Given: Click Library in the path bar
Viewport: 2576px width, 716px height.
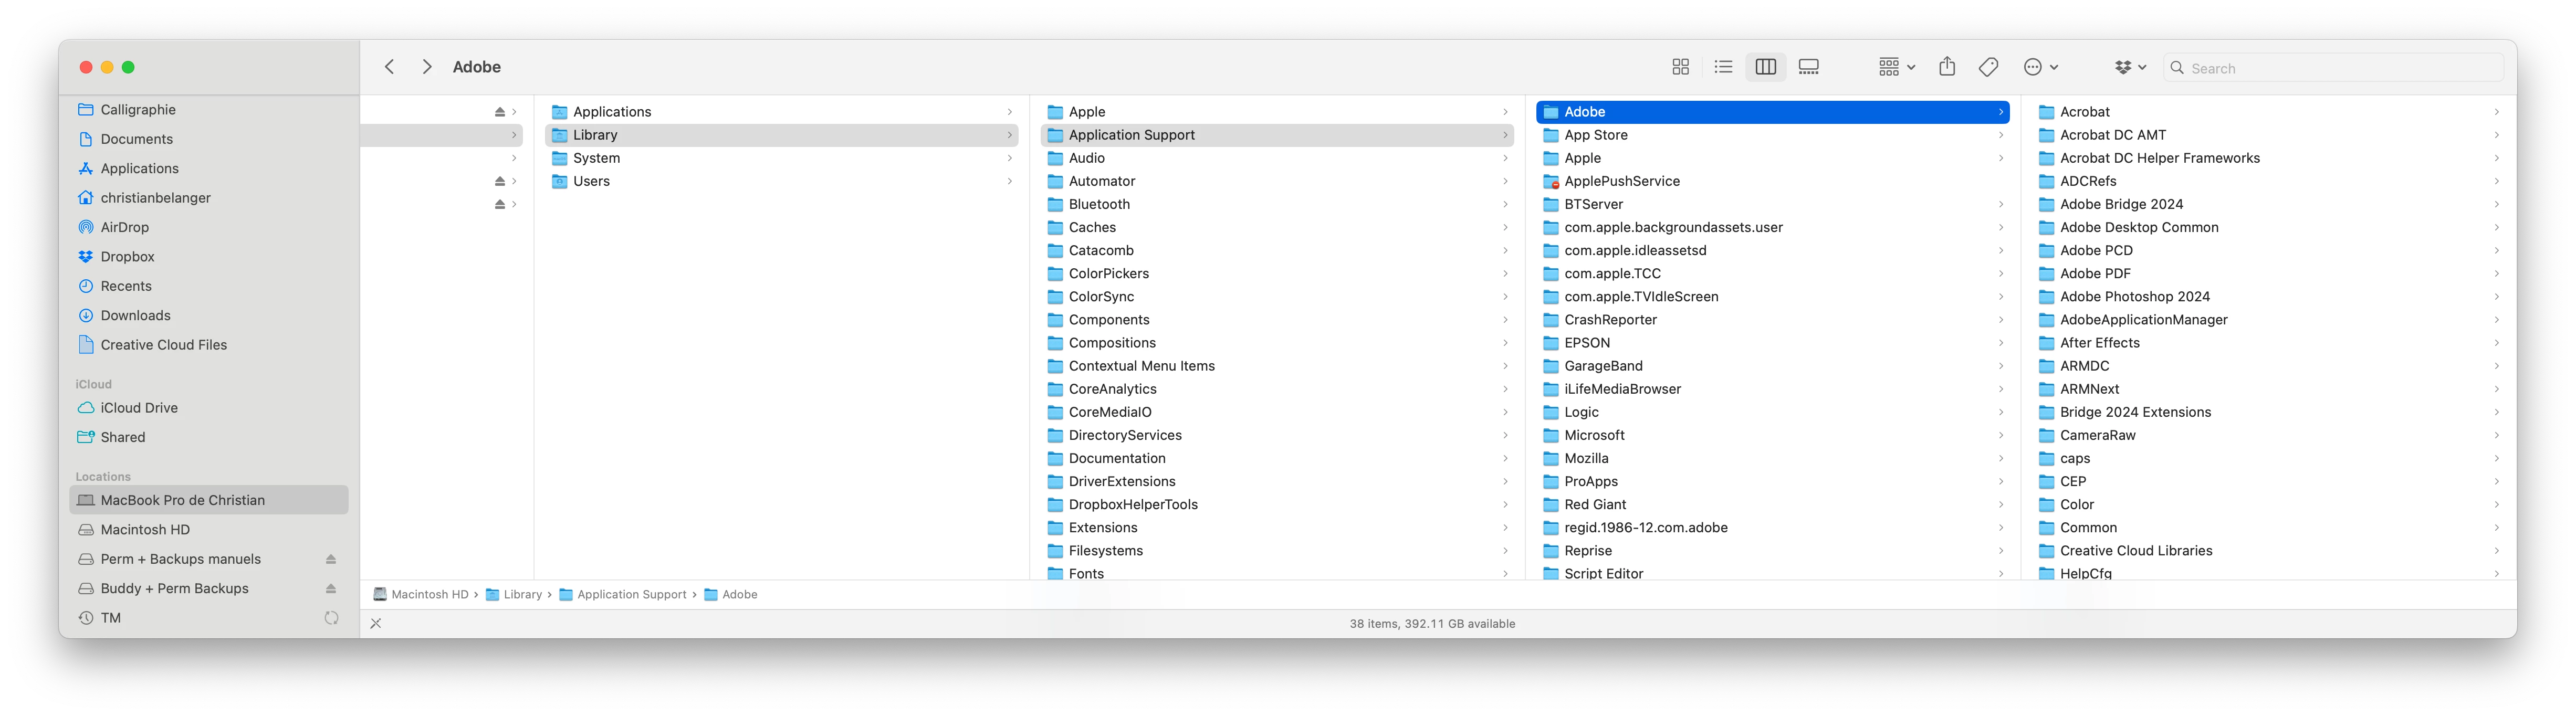Looking at the screenshot, I should (521, 595).
